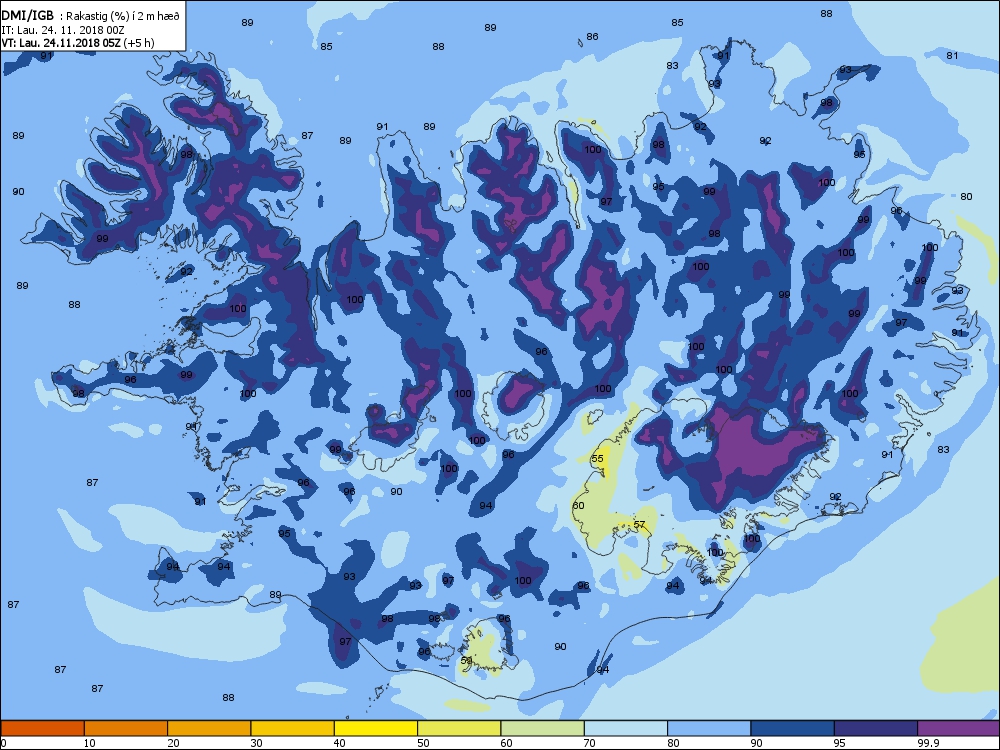This screenshot has width=1000, height=750.
Task: Click the 'VT: Lau. 24.11.2018 05Z (+5 h)' line
Action: tap(78, 43)
